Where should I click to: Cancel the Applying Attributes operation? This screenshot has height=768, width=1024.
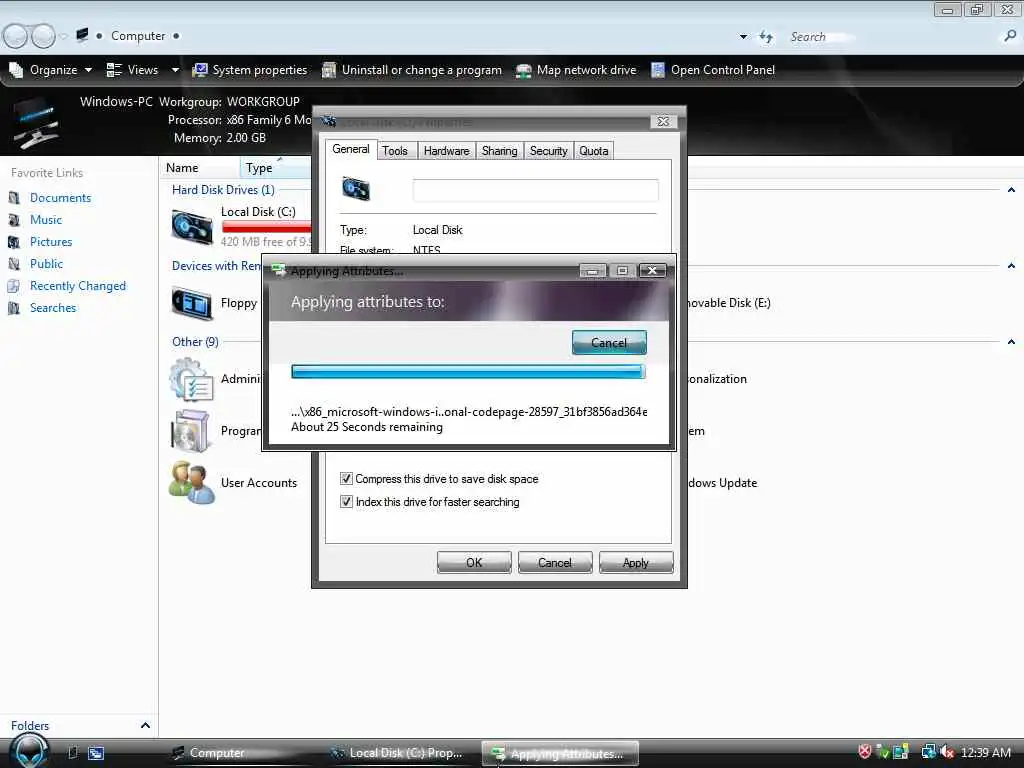[609, 342]
